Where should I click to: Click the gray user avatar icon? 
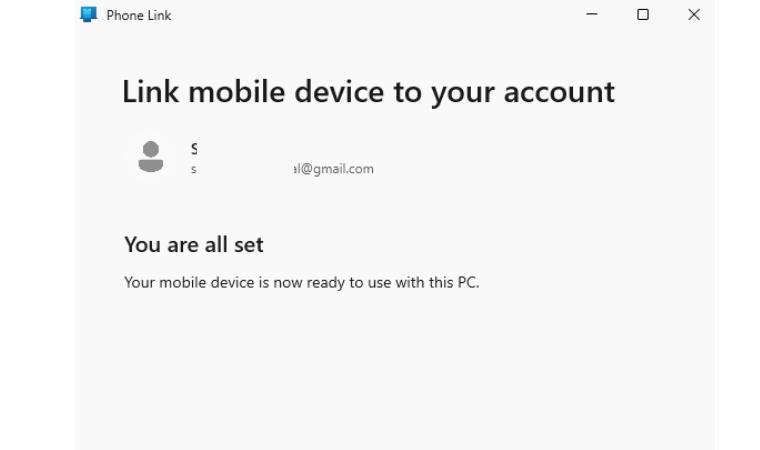(151, 157)
